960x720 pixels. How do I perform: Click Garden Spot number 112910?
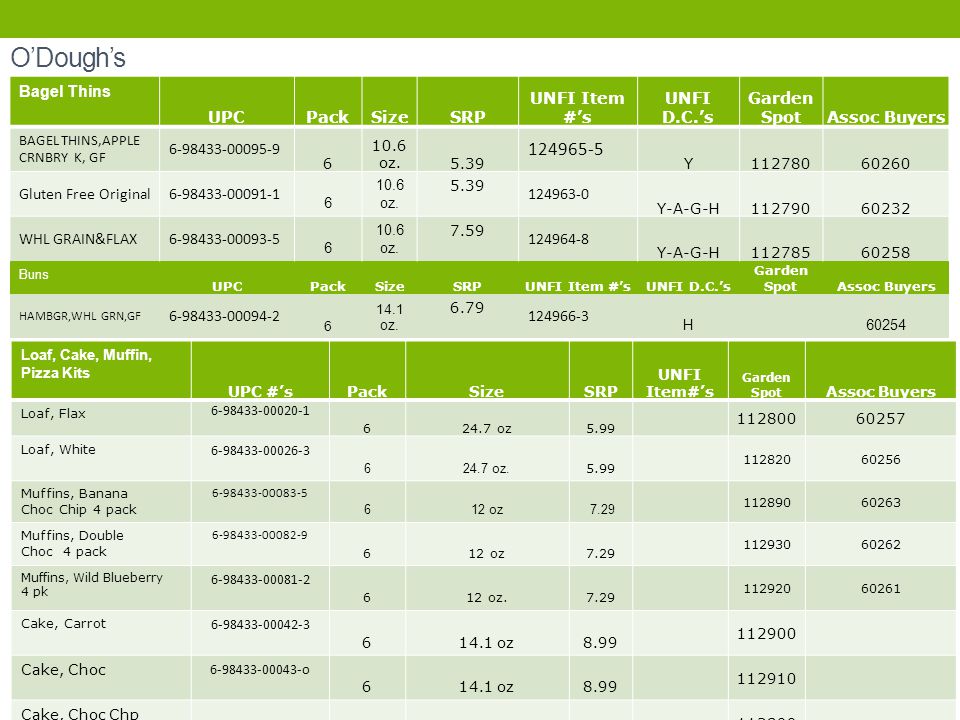pos(767,679)
